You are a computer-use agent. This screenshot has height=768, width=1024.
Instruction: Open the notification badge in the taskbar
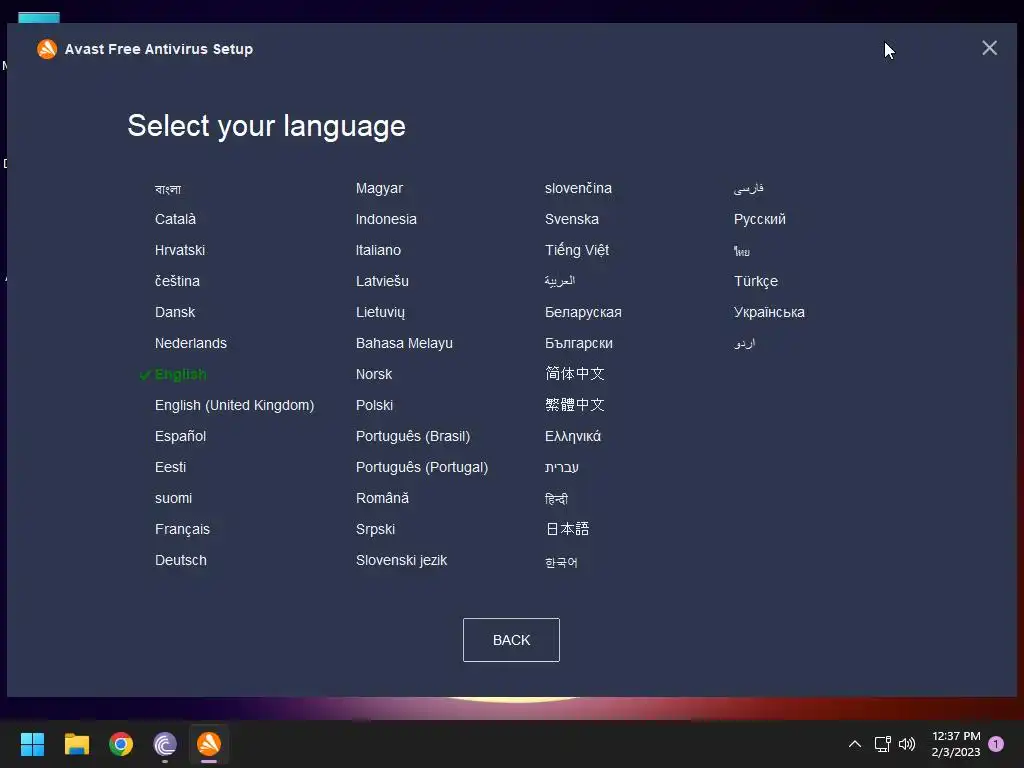pos(996,744)
